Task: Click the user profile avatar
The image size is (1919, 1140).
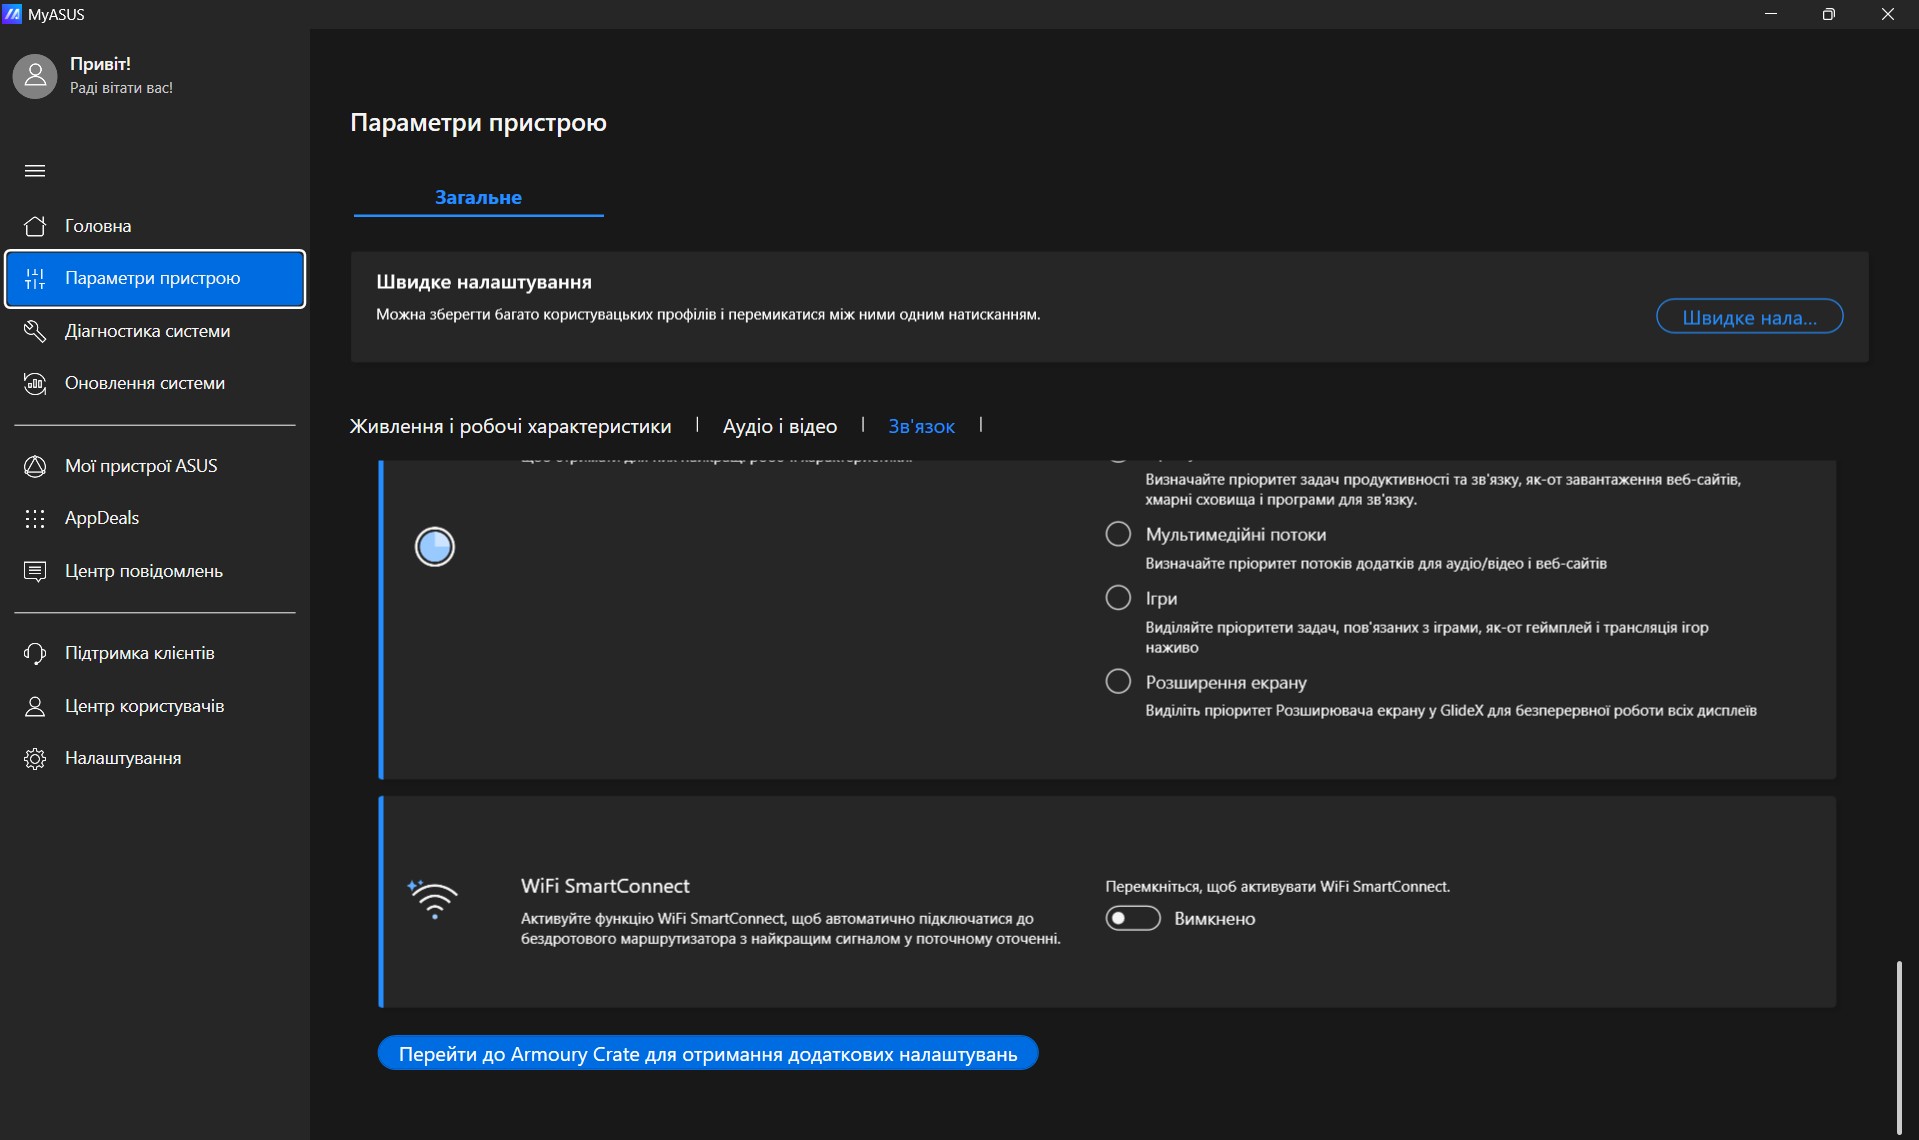Action: (35, 76)
